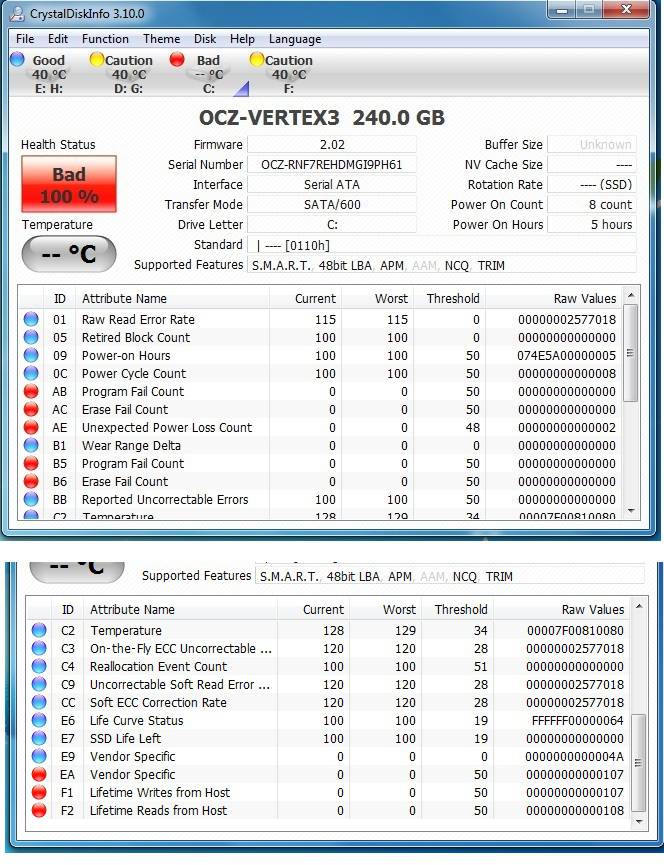Click the blue icon for Soft ECC Correction Rate
Screen dimensions: 664x865
click(x=39, y=702)
